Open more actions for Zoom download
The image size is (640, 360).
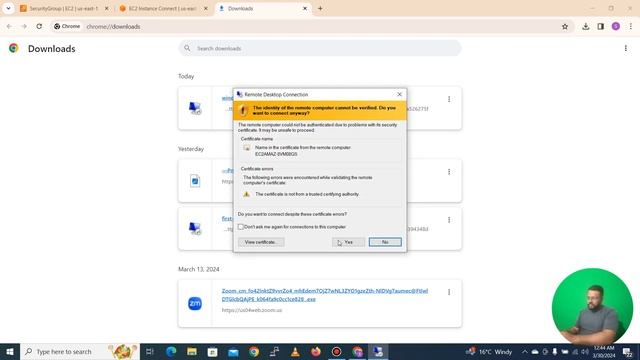coord(449,292)
